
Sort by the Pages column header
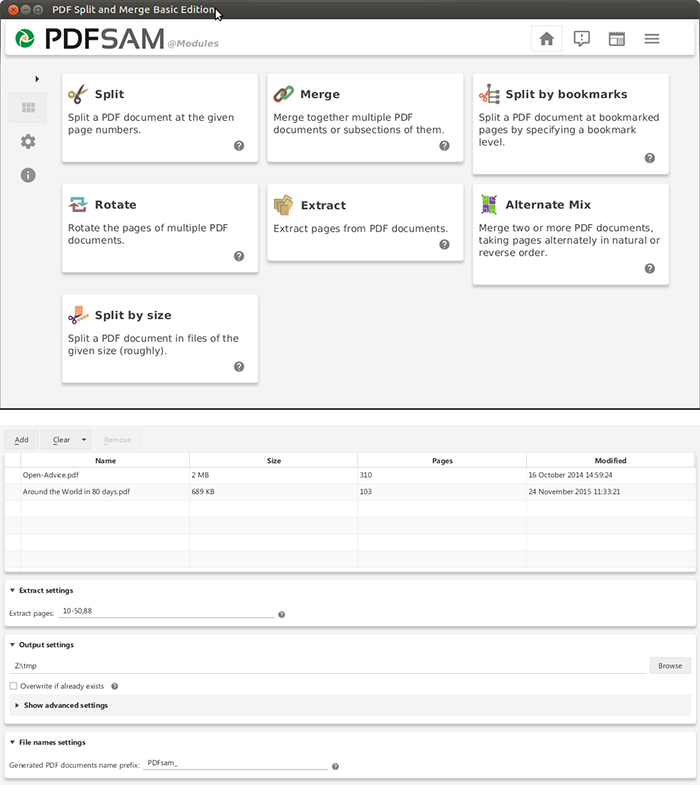point(442,460)
